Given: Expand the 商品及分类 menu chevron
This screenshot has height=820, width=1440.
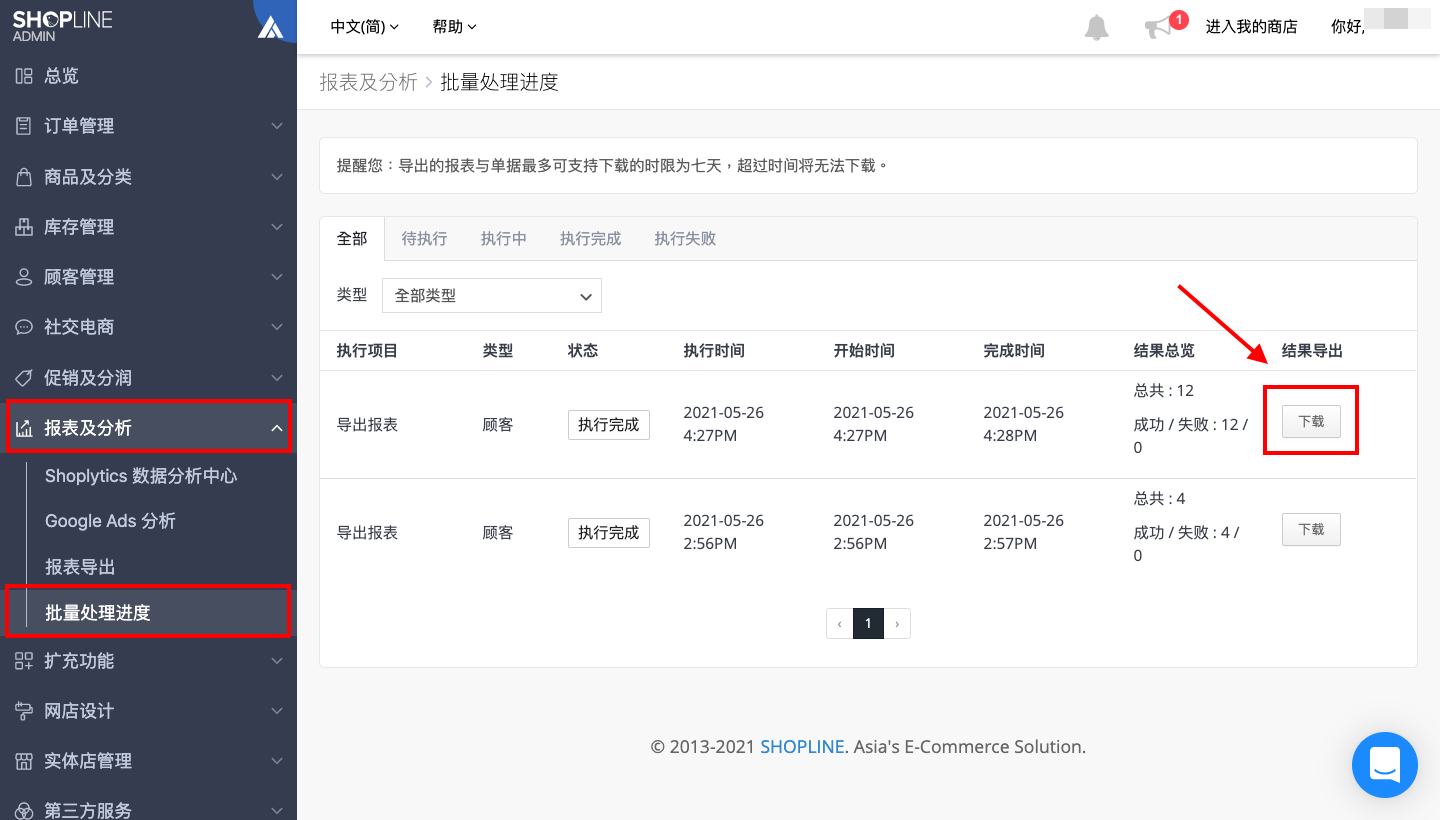Looking at the screenshot, I should click(277, 177).
